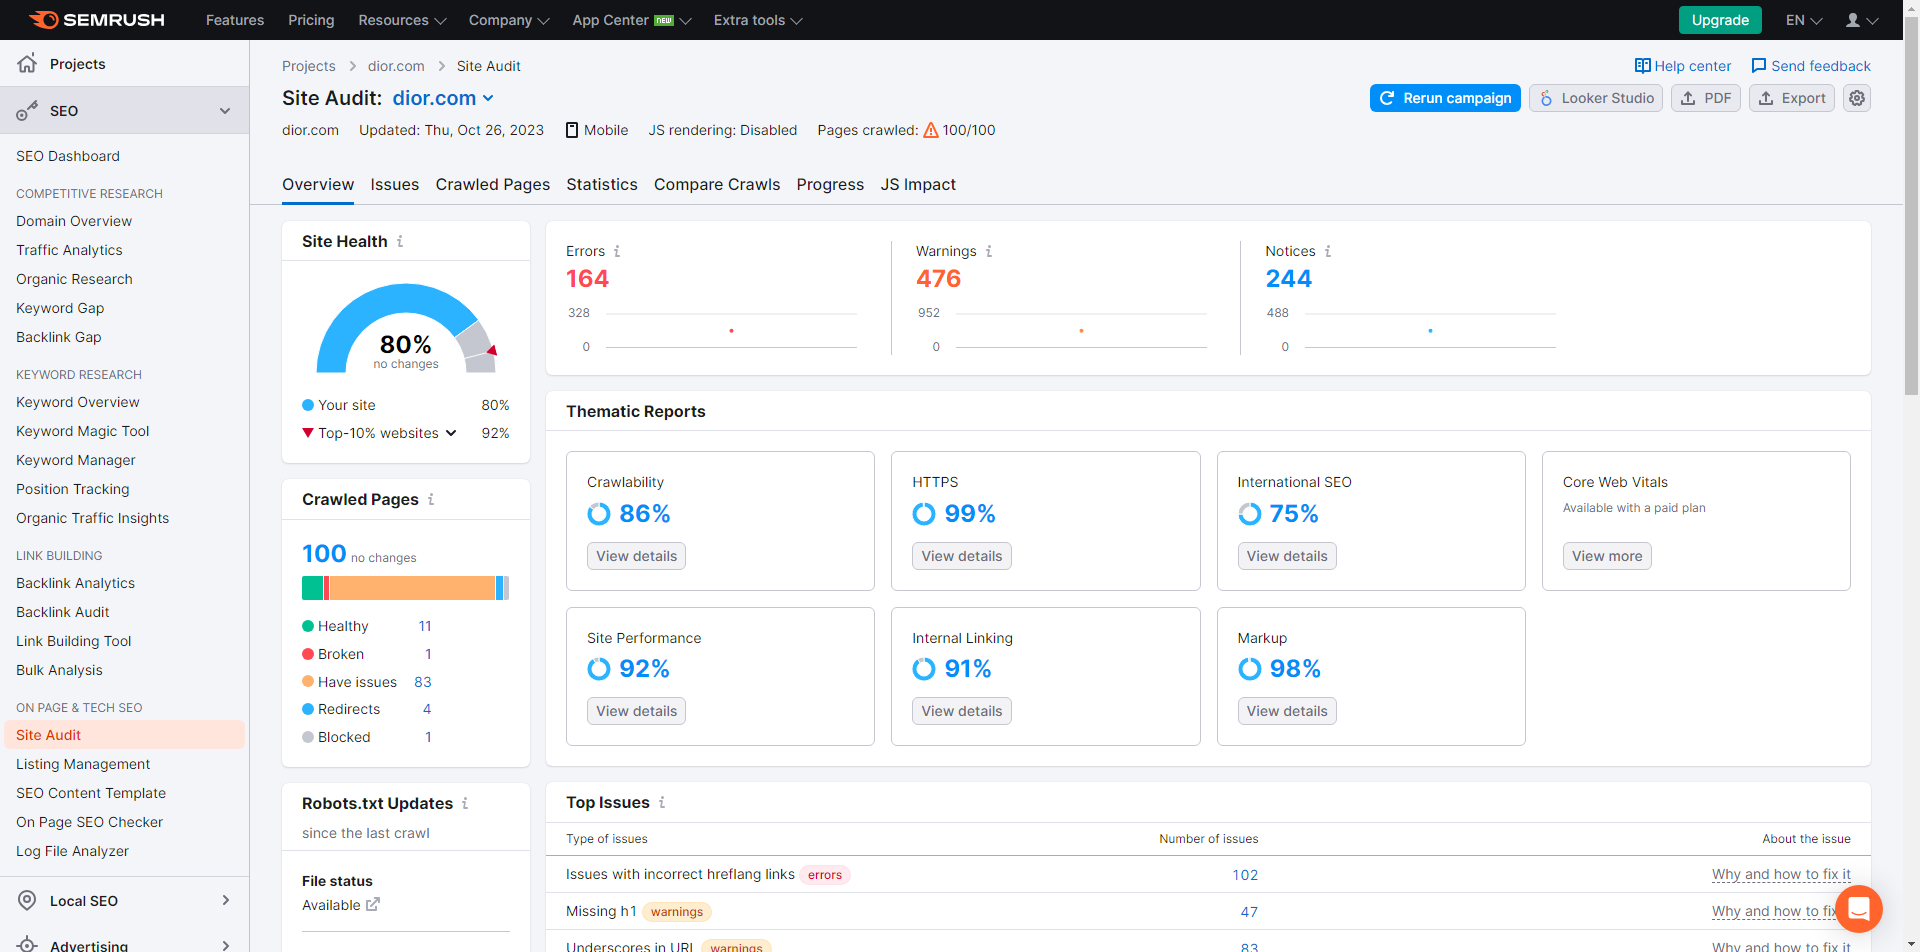Open the Help center link
1920x952 pixels.
pyautogui.click(x=1683, y=66)
